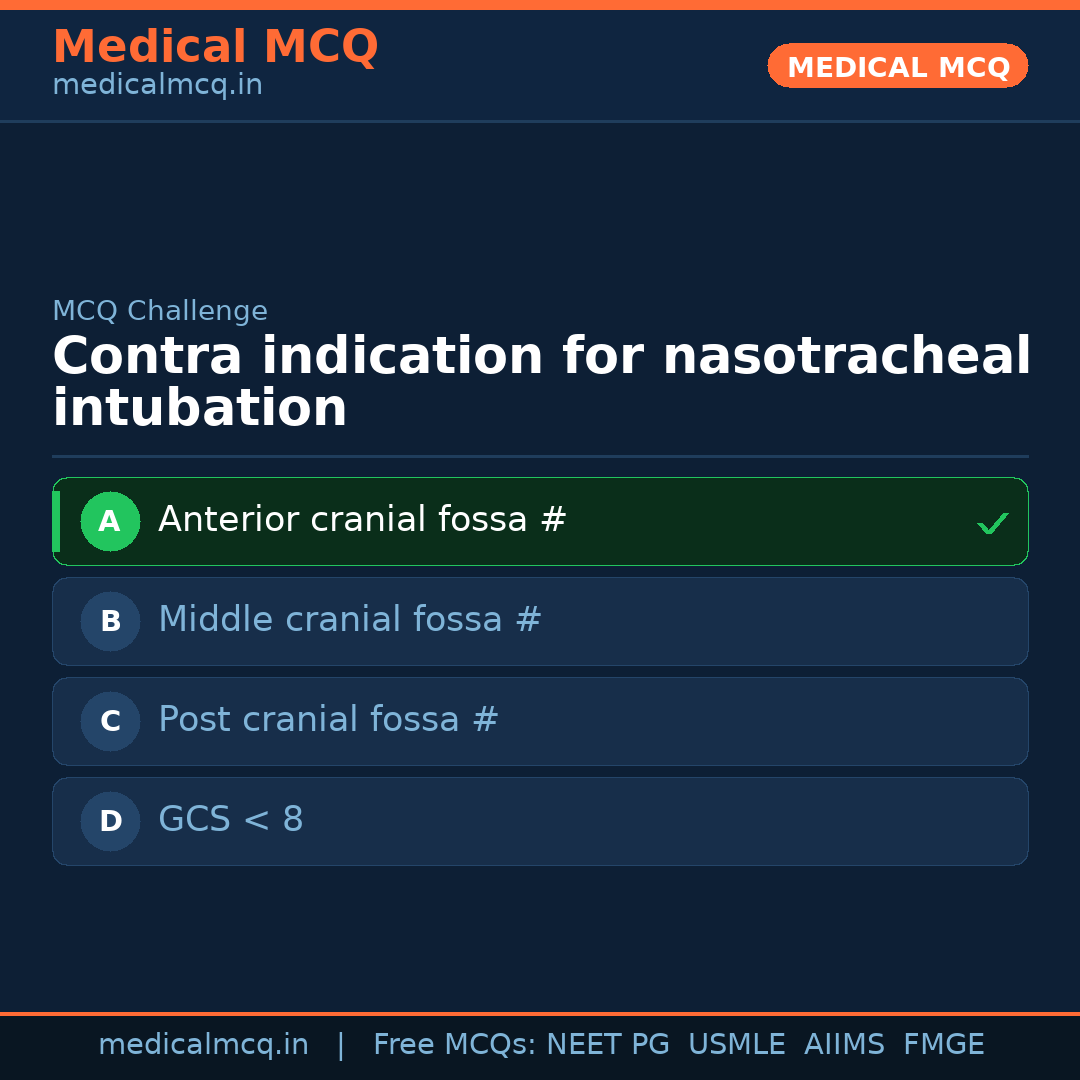1080x1080 pixels.
Task: Open medicalmcq.in link in the footer
Action: [203, 1045]
